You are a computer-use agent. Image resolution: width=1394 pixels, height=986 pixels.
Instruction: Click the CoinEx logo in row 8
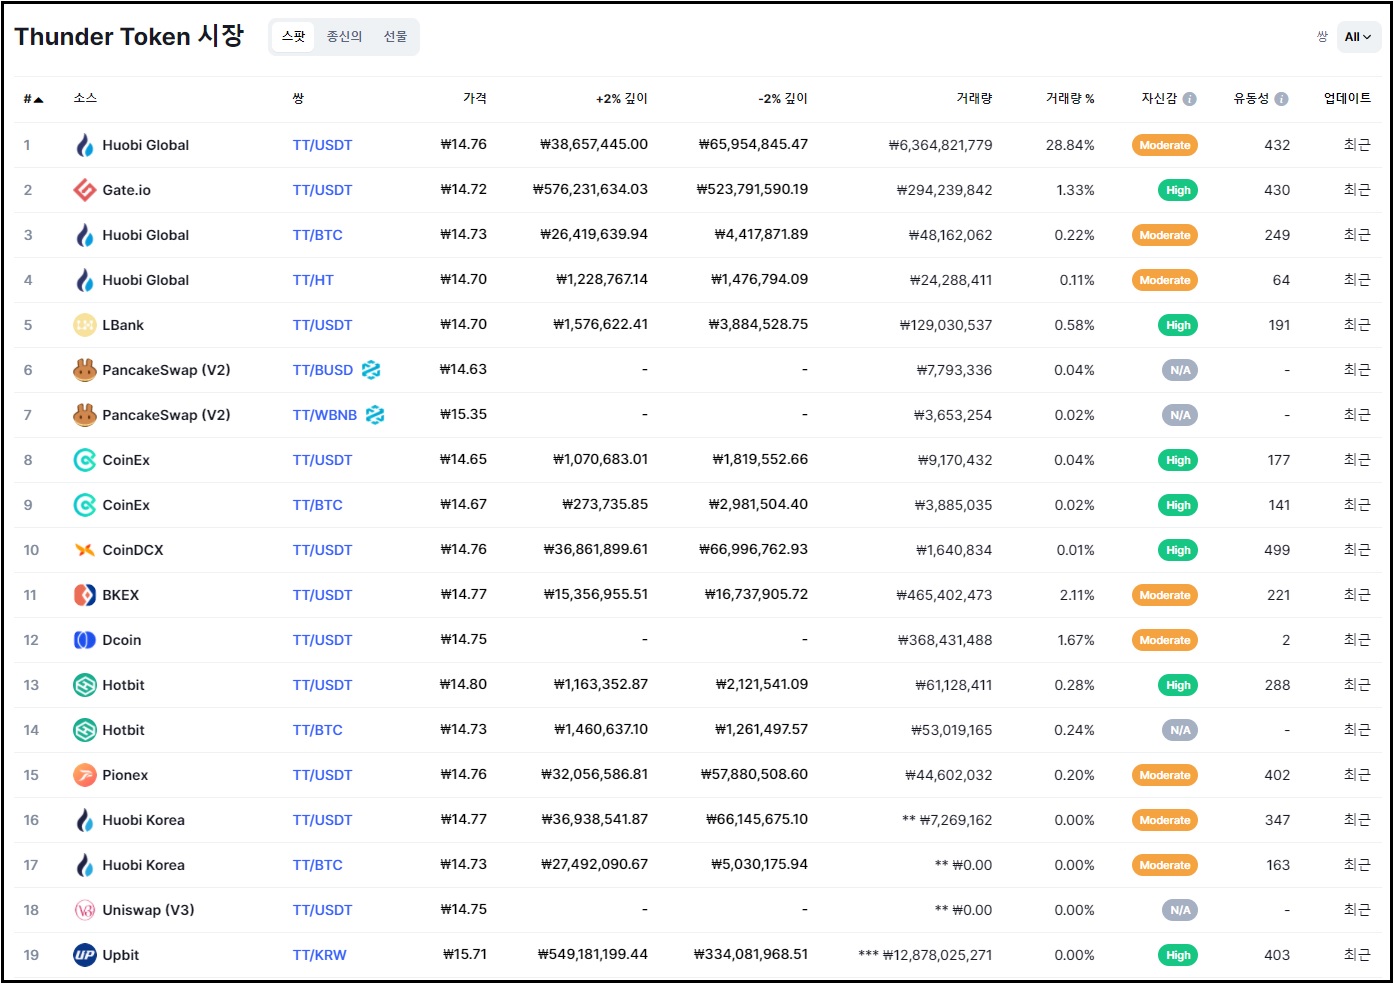85,460
